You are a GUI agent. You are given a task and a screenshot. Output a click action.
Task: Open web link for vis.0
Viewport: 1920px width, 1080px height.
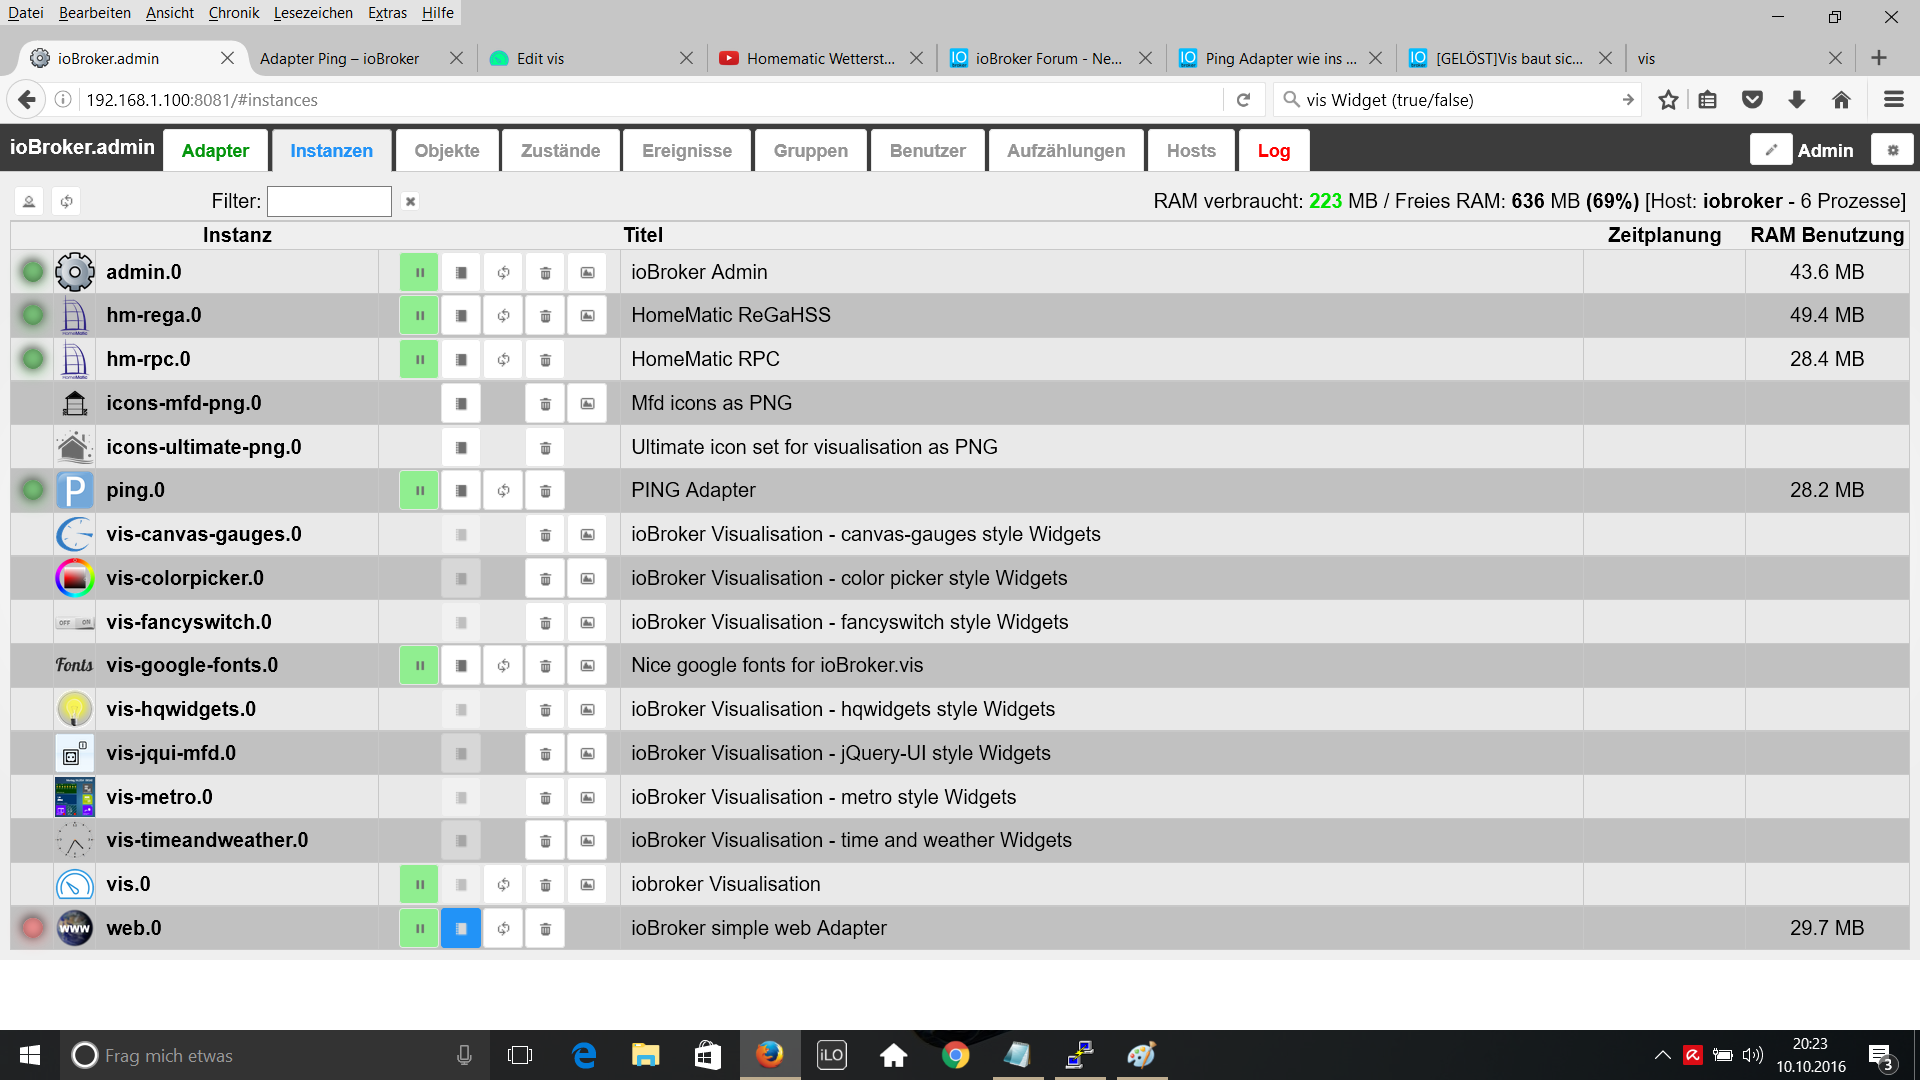coord(587,884)
